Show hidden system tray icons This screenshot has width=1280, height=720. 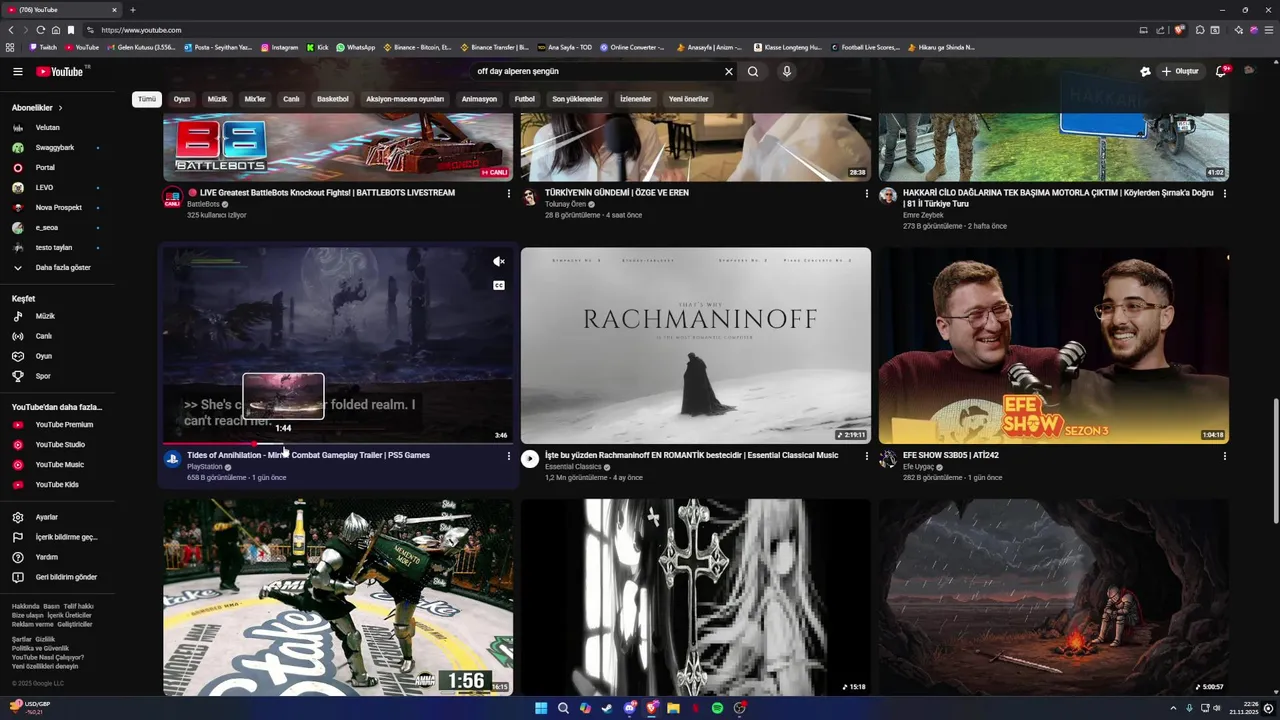1173,708
